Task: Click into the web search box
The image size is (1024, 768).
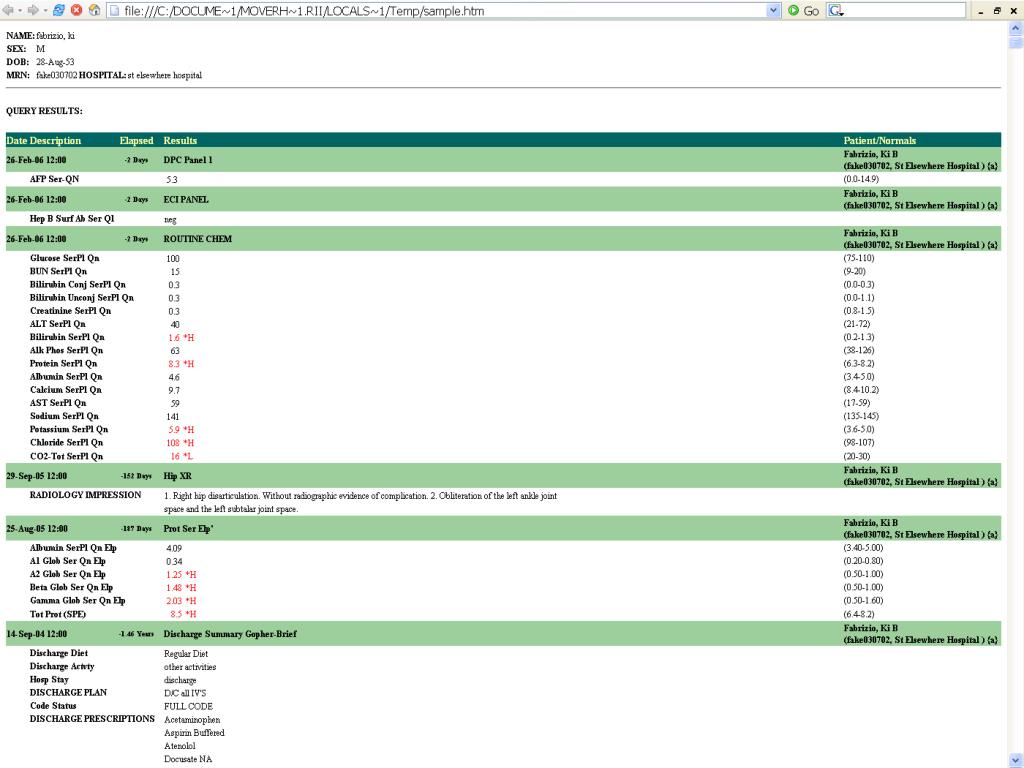Action: (905, 10)
